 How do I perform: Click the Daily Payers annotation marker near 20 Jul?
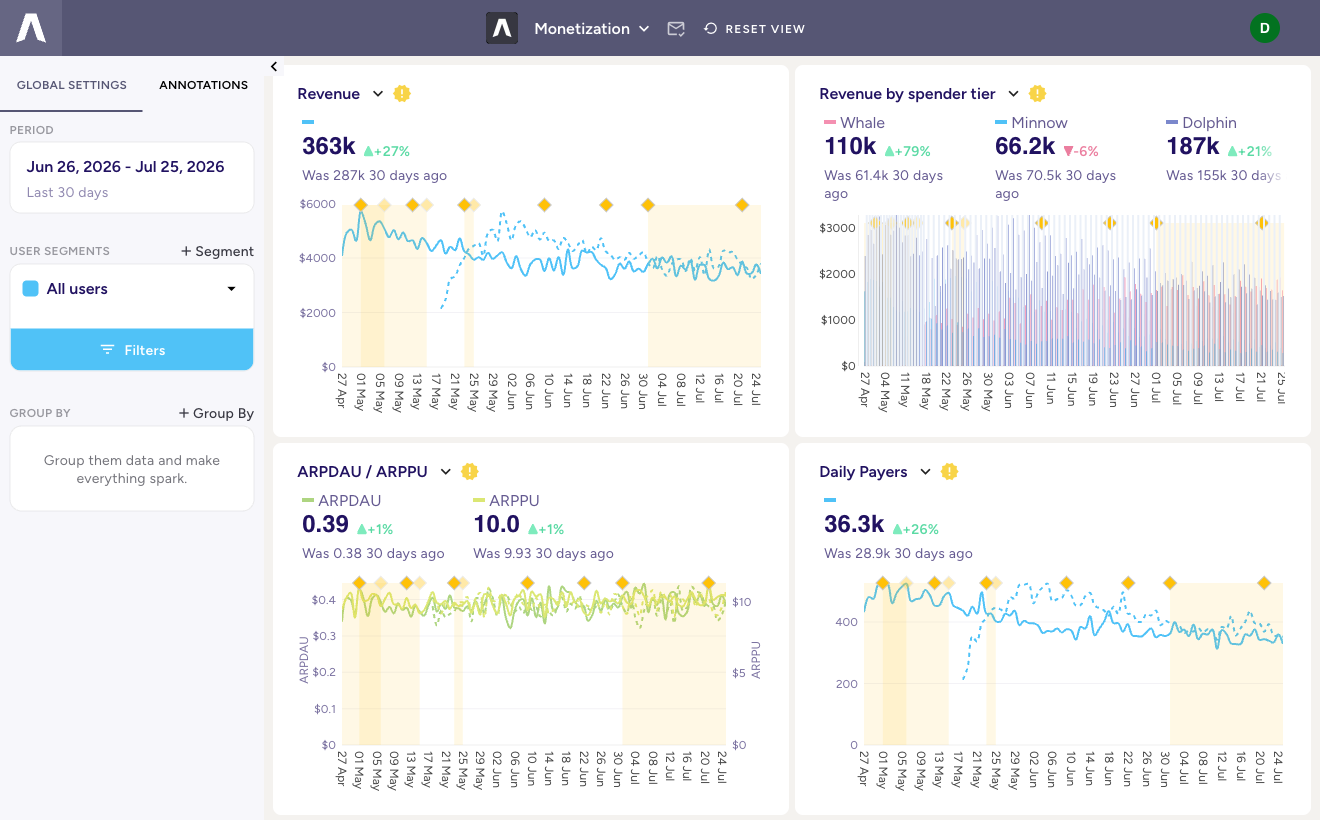[1264, 583]
